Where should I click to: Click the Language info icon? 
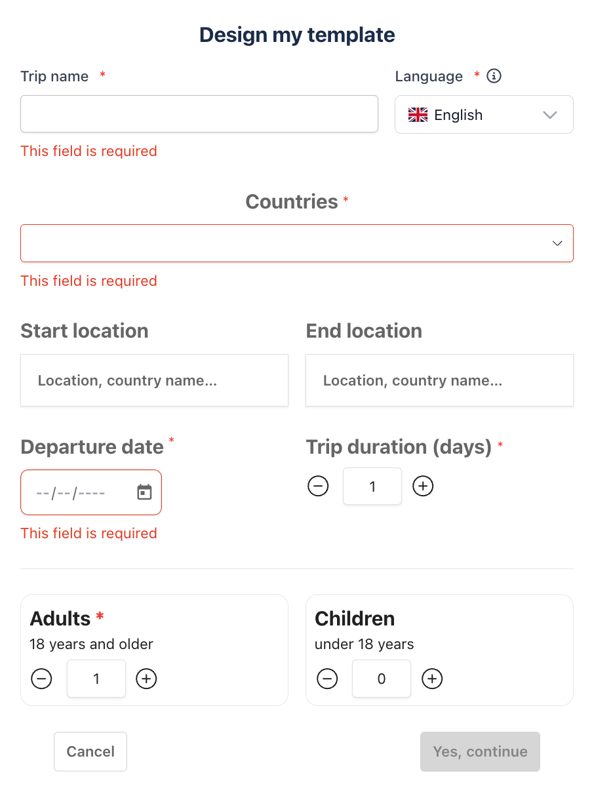(x=493, y=76)
